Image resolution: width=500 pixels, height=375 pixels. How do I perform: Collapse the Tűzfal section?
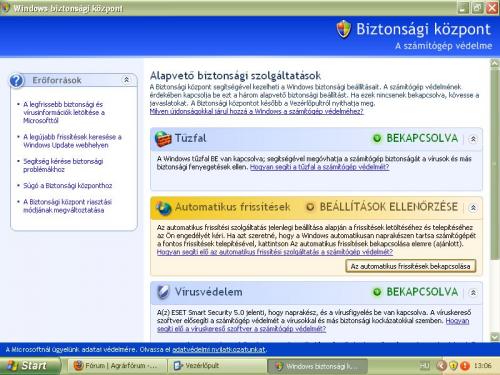473,139
